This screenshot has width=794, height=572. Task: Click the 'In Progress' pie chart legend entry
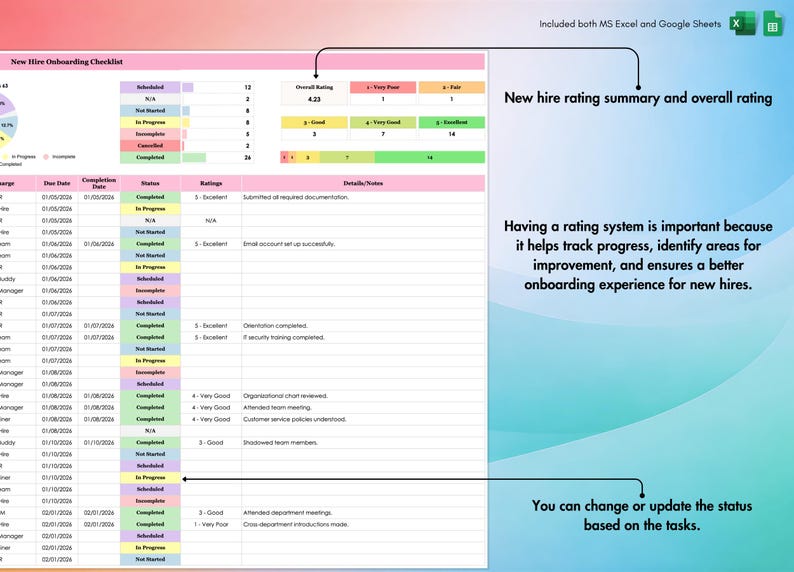pos(20,157)
